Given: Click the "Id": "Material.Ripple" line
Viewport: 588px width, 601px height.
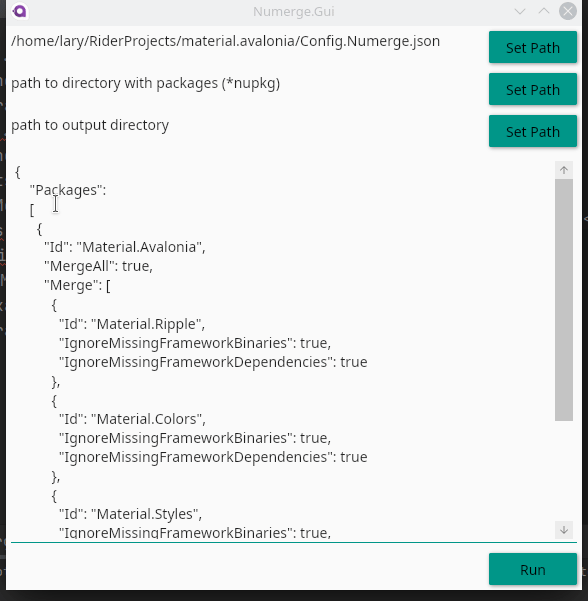Looking at the screenshot, I should pos(132,324).
